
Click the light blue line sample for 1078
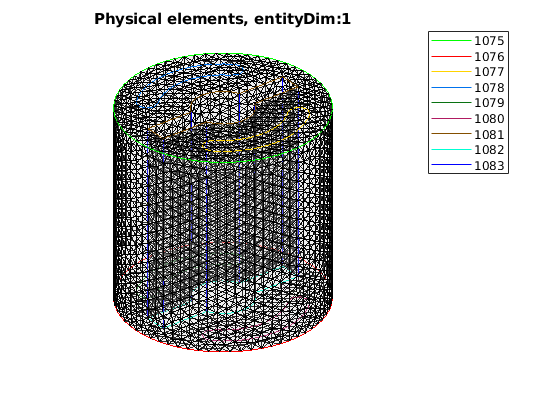[x=451, y=87]
